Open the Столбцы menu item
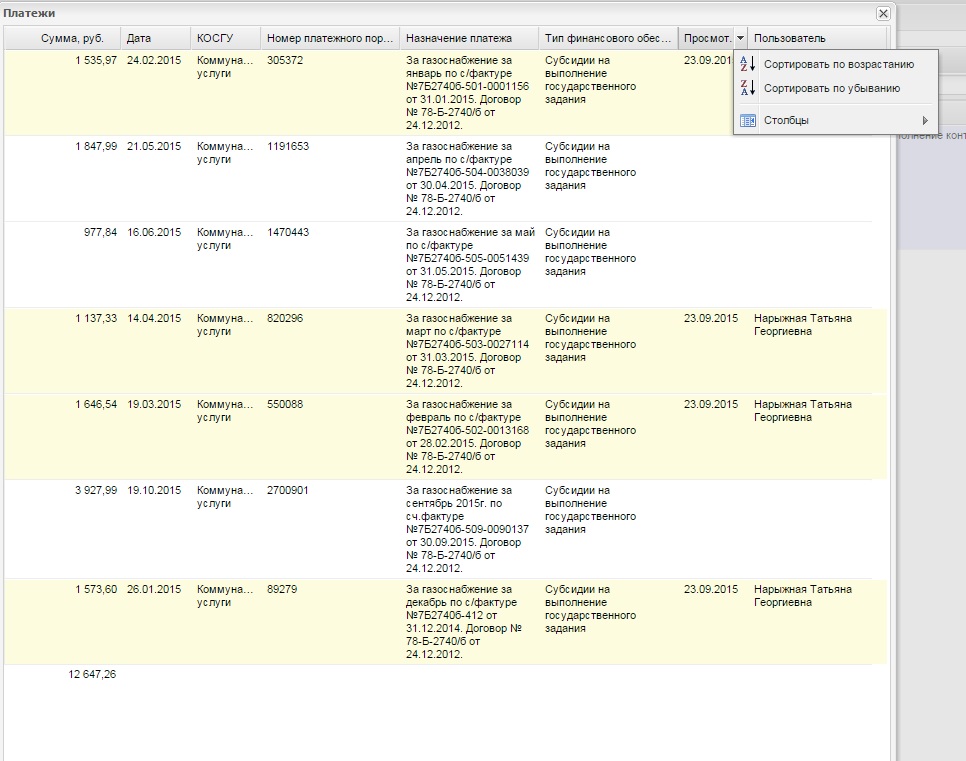This screenshot has height=761, width=966. pos(836,120)
